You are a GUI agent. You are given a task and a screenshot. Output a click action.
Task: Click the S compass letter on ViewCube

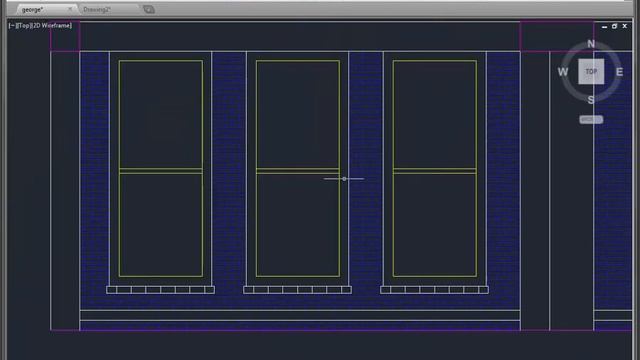591,100
